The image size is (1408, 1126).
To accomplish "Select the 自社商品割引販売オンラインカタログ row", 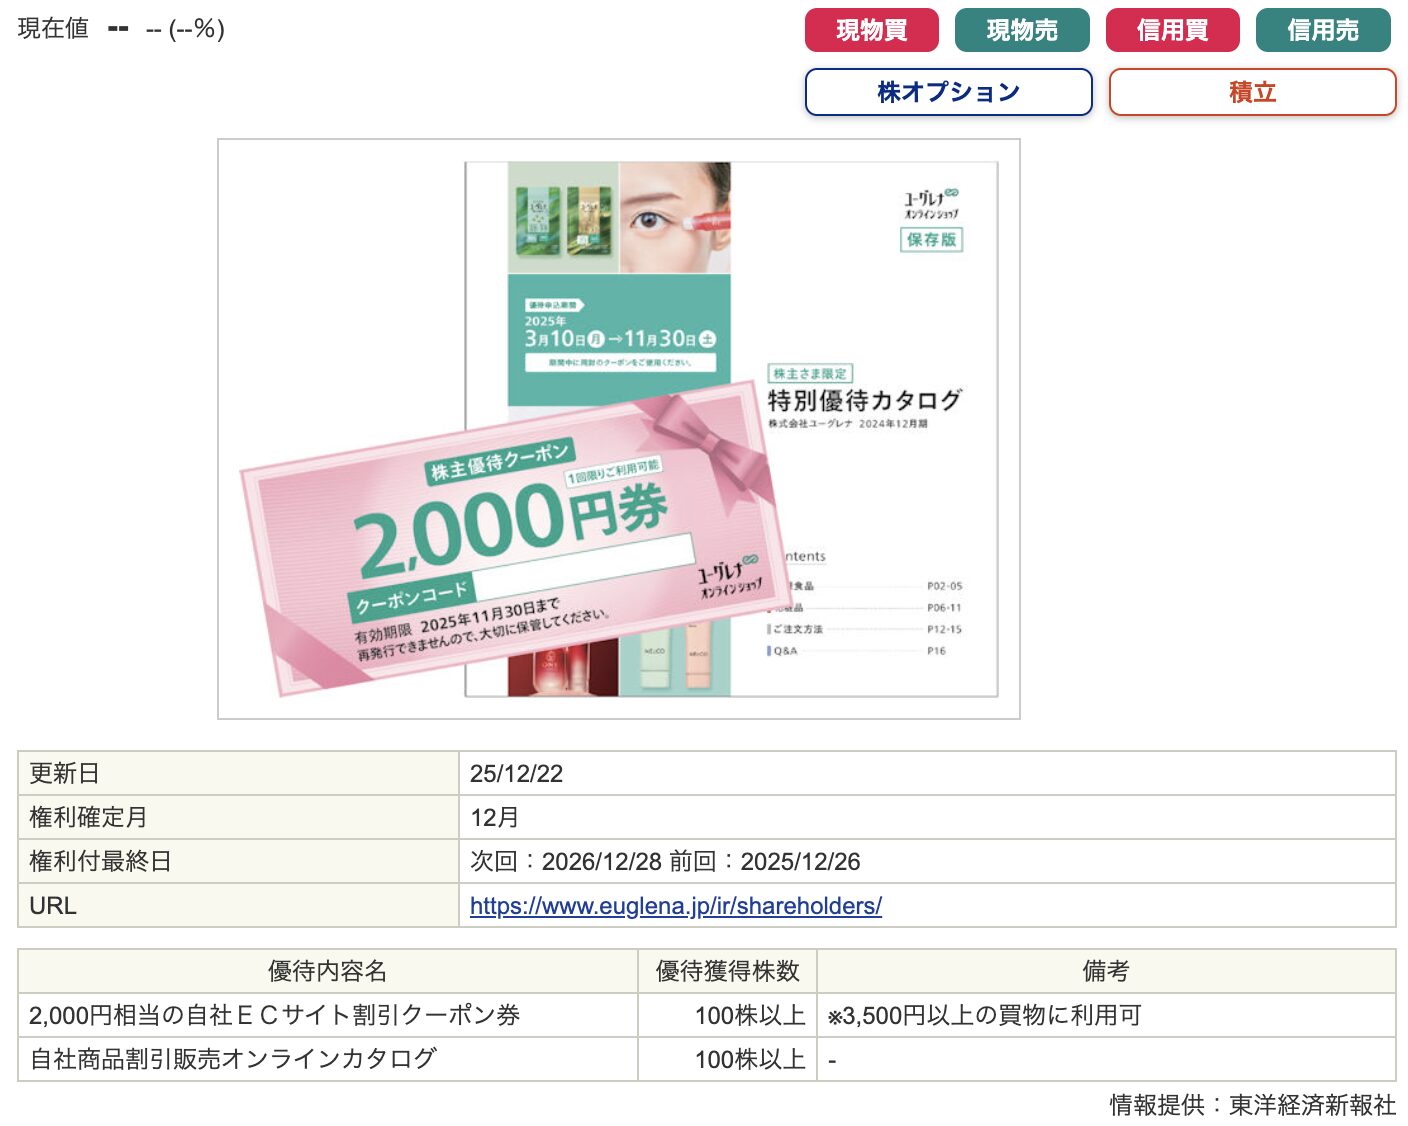I will [x=707, y=1059].
